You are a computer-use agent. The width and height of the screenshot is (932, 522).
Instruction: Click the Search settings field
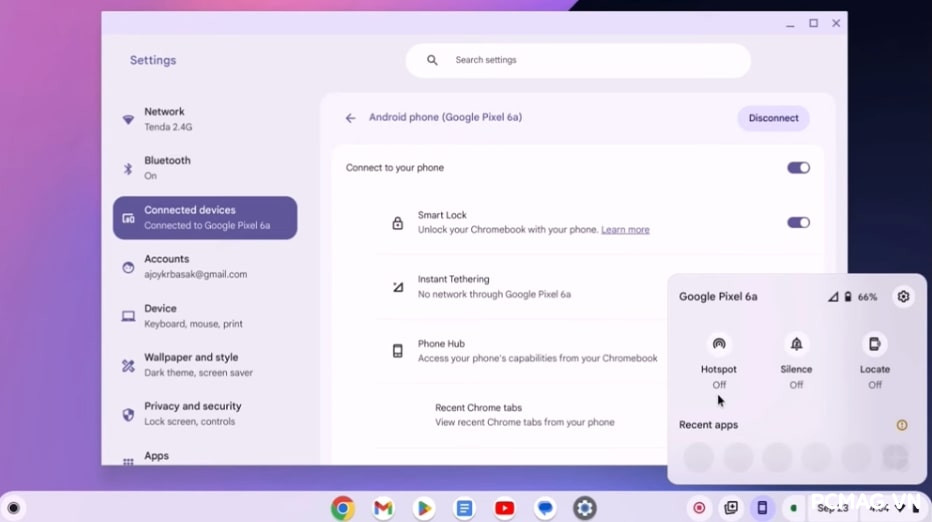pos(578,60)
